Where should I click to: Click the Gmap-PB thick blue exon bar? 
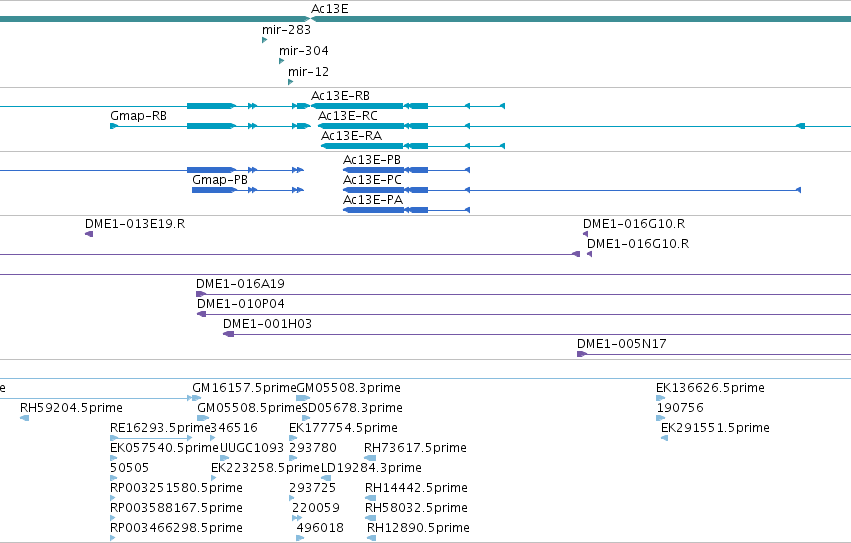point(213,190)
